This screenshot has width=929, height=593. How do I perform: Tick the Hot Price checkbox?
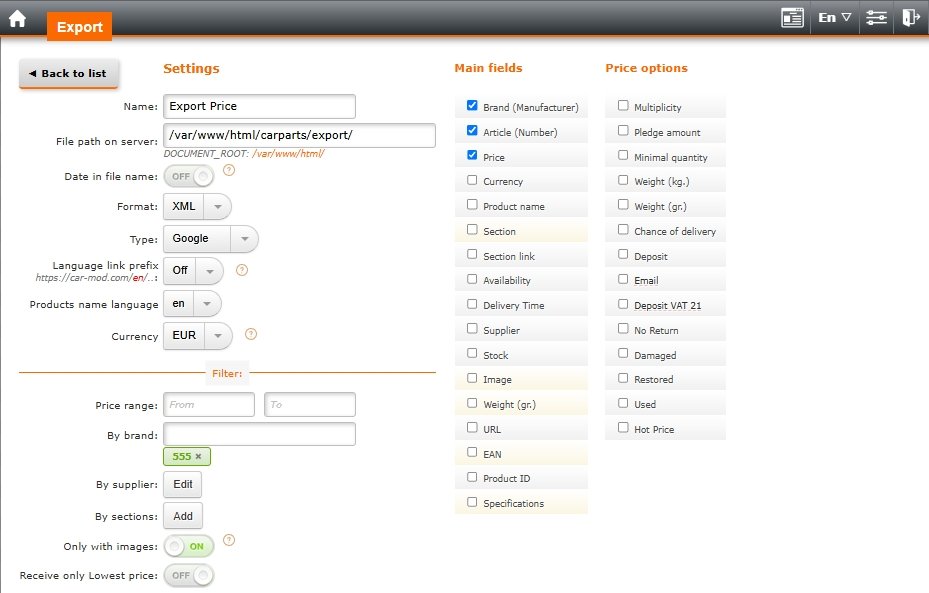pos(623,429)
